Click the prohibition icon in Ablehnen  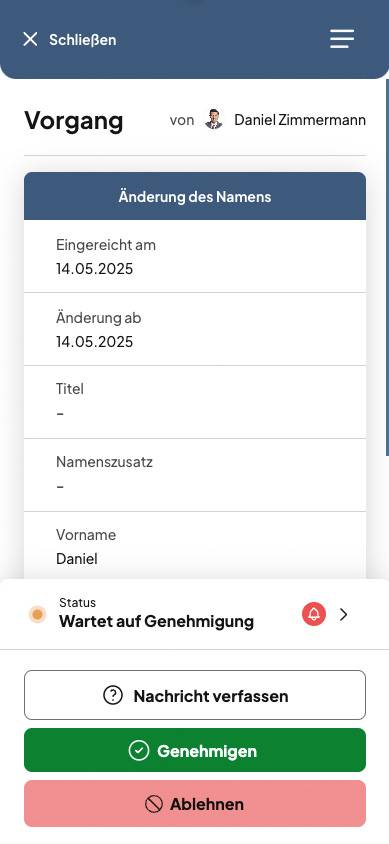(154, 804)
